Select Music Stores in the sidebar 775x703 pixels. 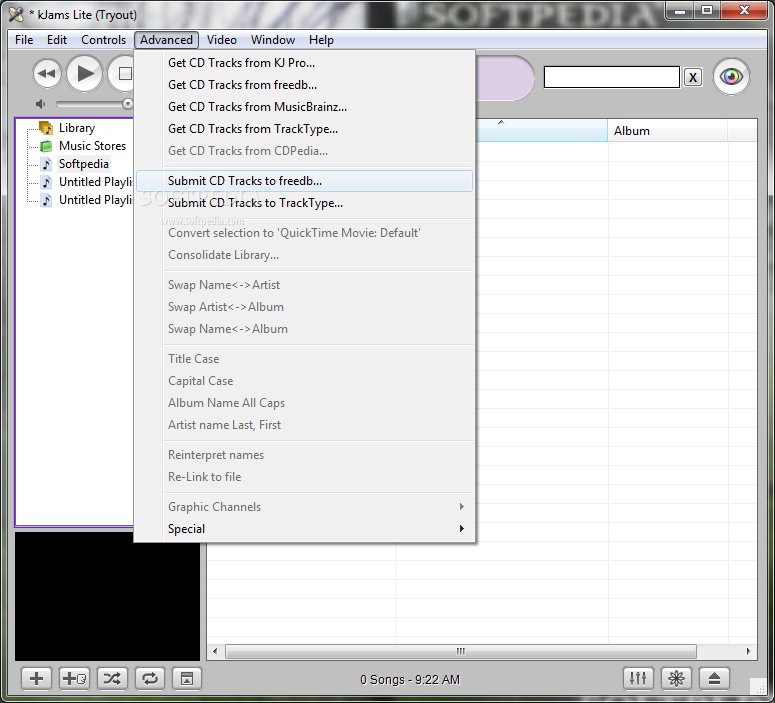click(92, 146)
